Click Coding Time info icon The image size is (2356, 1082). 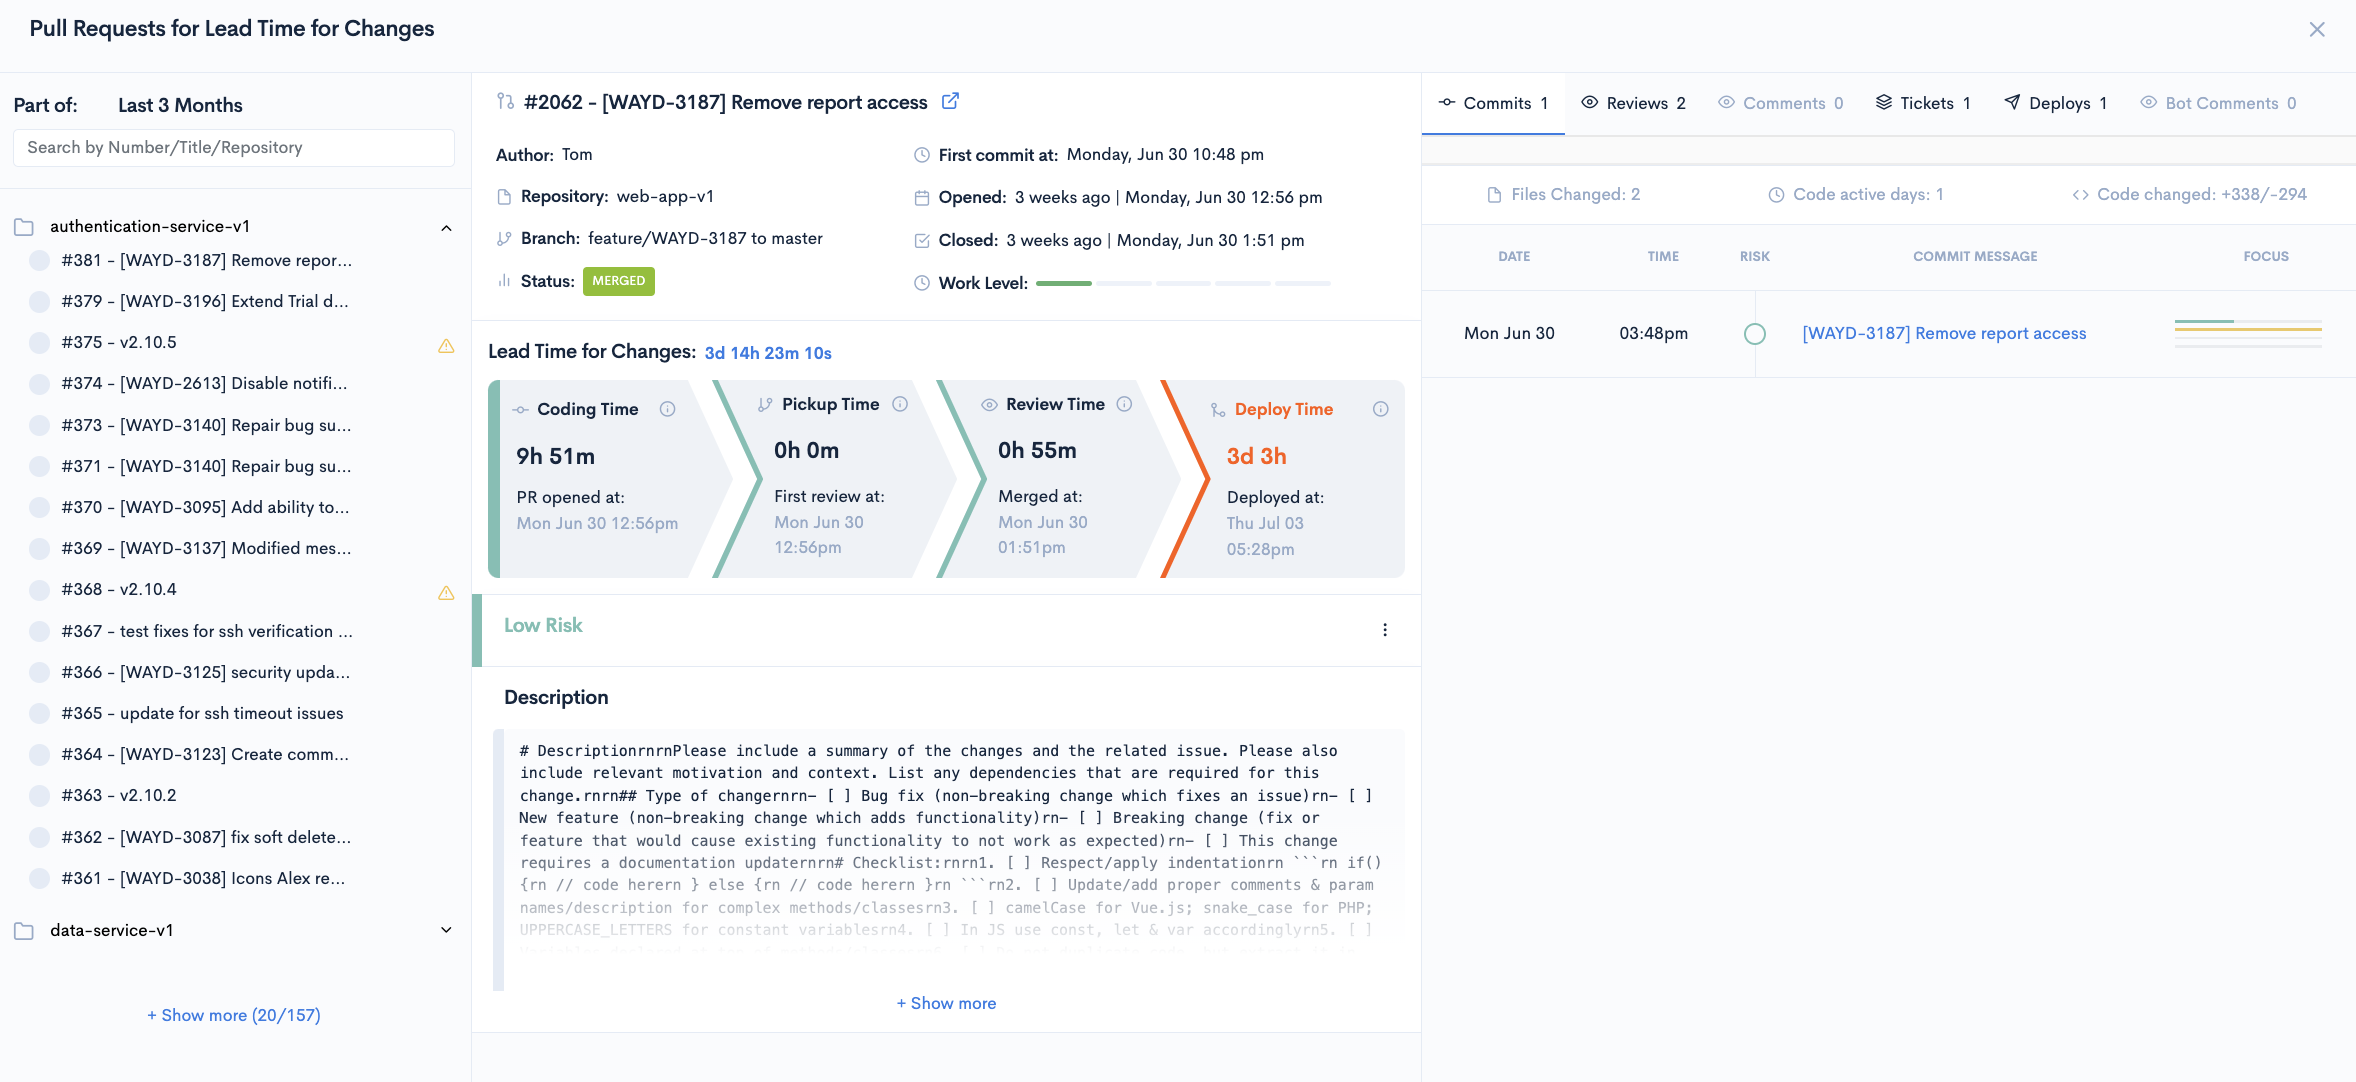coord(667,409)
